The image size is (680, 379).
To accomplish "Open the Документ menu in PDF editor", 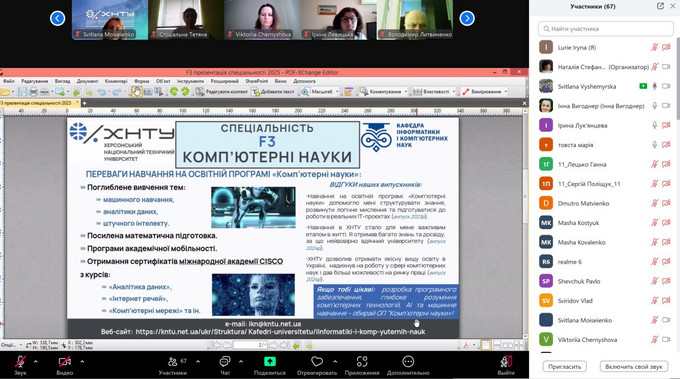I will pos(87,81).
